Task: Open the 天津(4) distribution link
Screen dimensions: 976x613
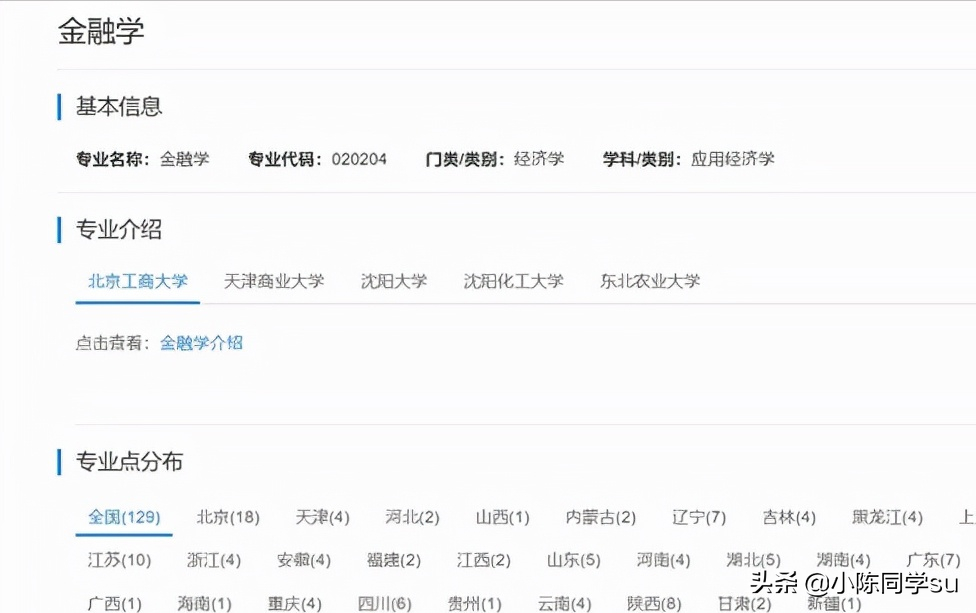Action: pyautogui.click(x=321, y=518)
